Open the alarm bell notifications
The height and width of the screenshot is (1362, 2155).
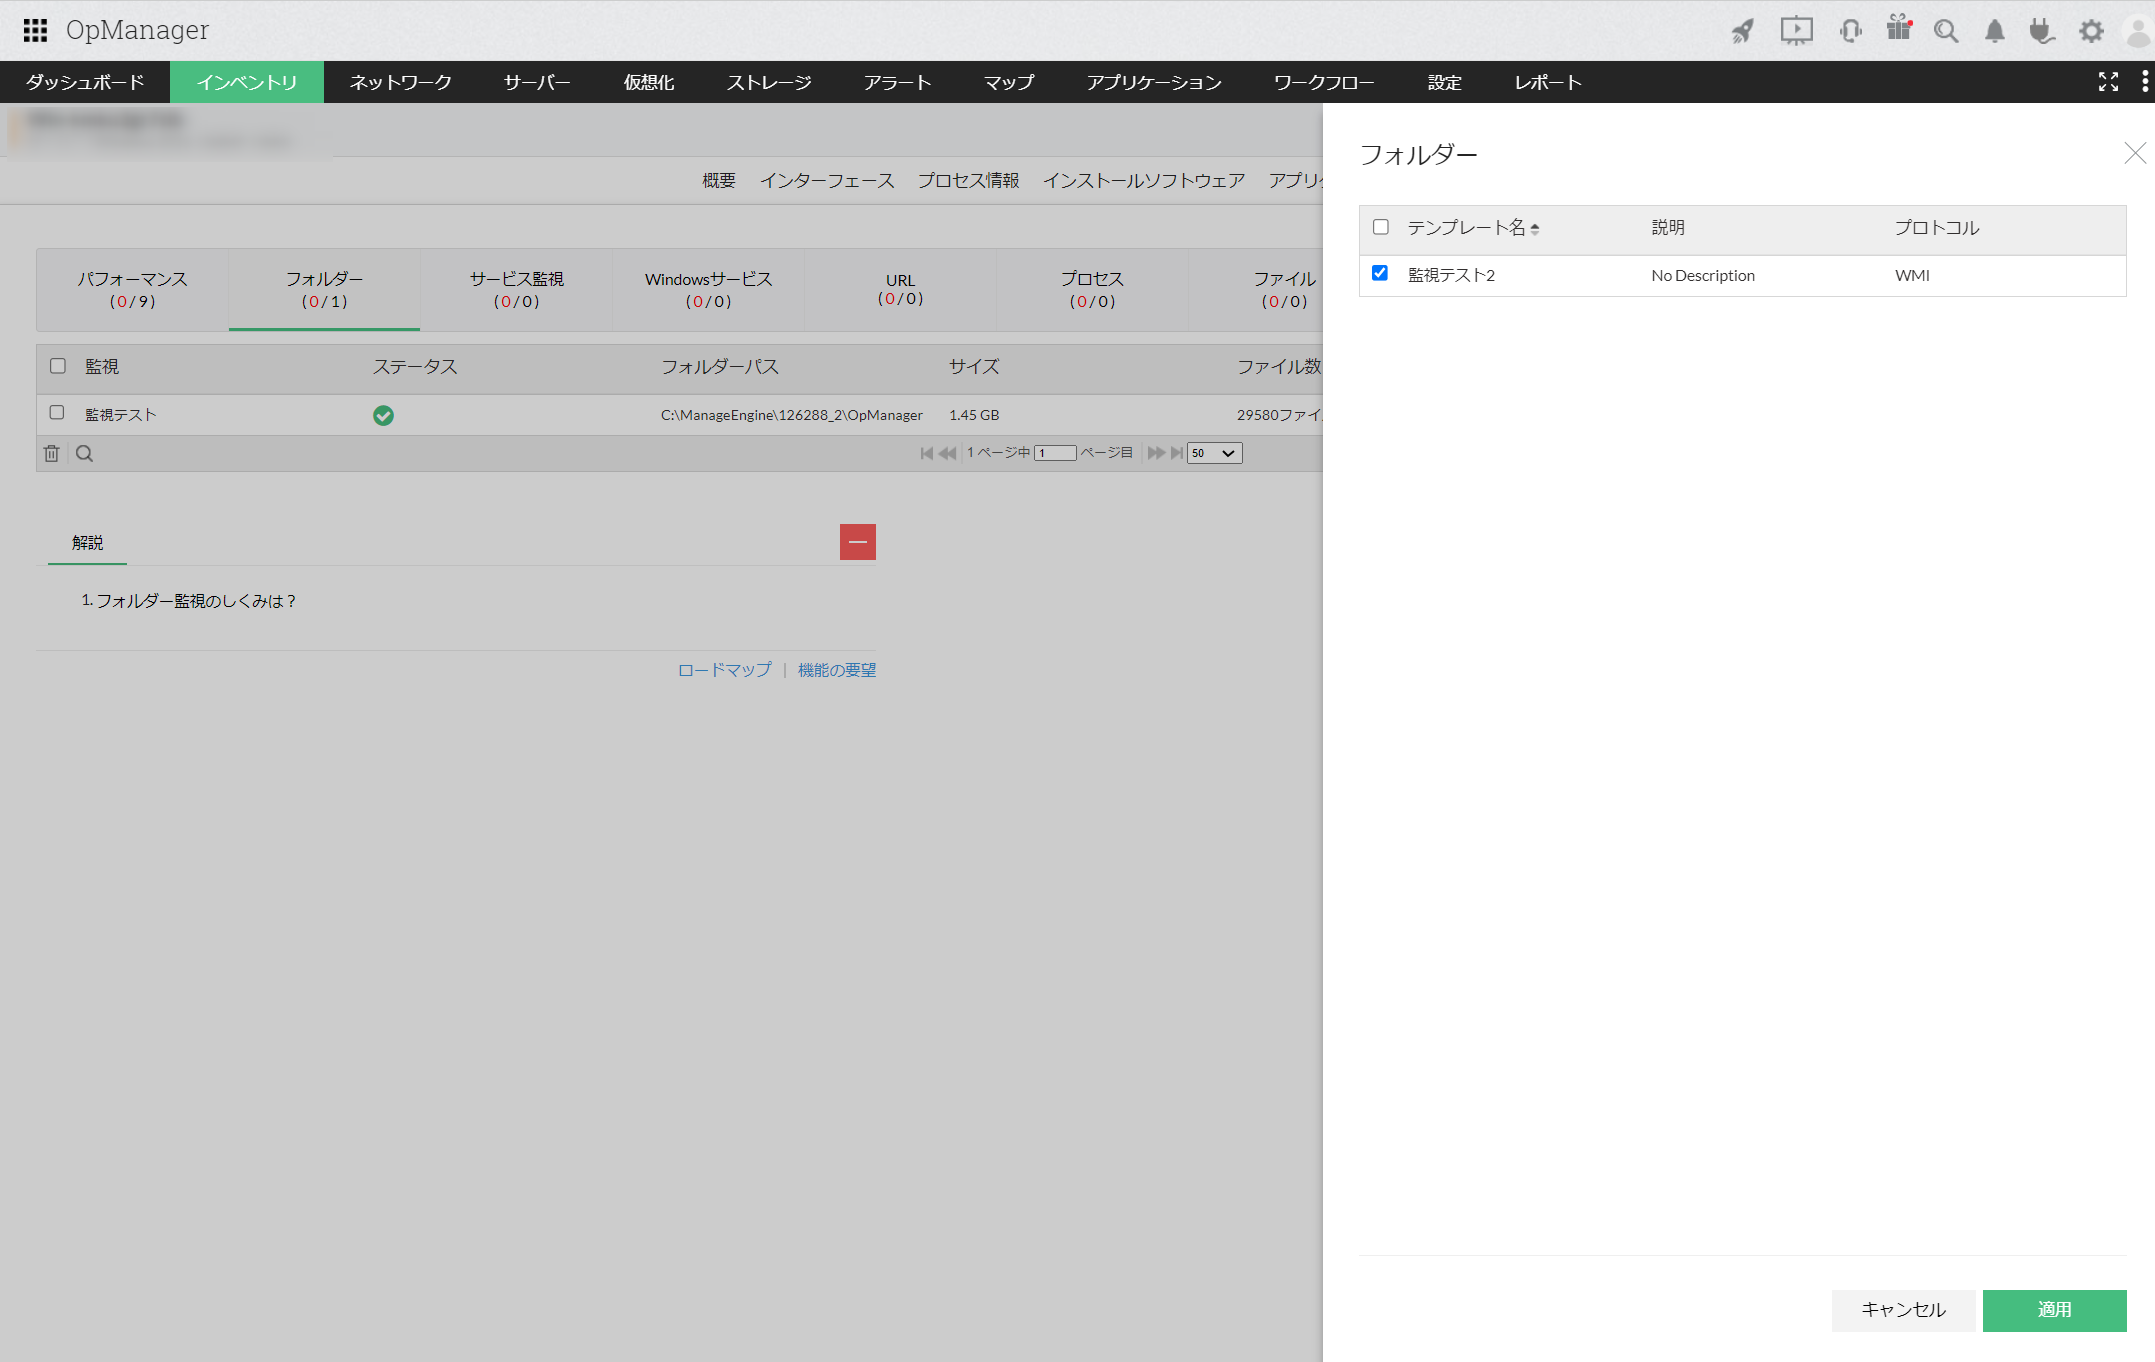pos(1994,31)
